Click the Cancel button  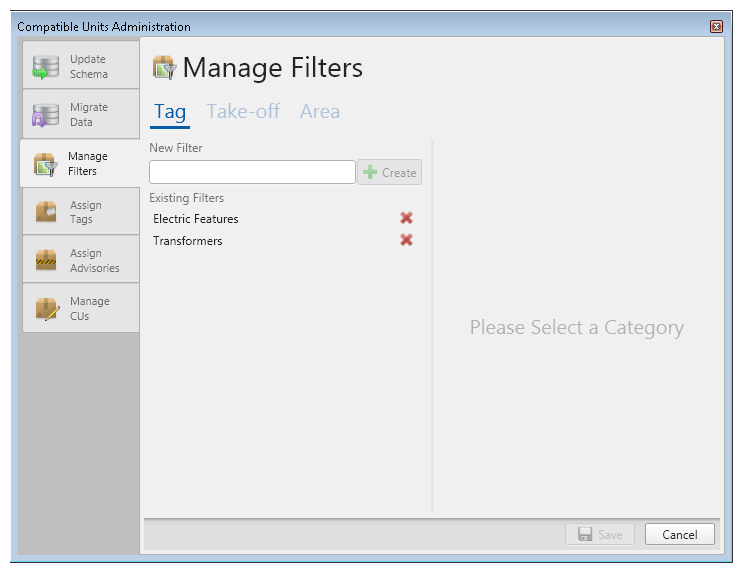point(680,535)
